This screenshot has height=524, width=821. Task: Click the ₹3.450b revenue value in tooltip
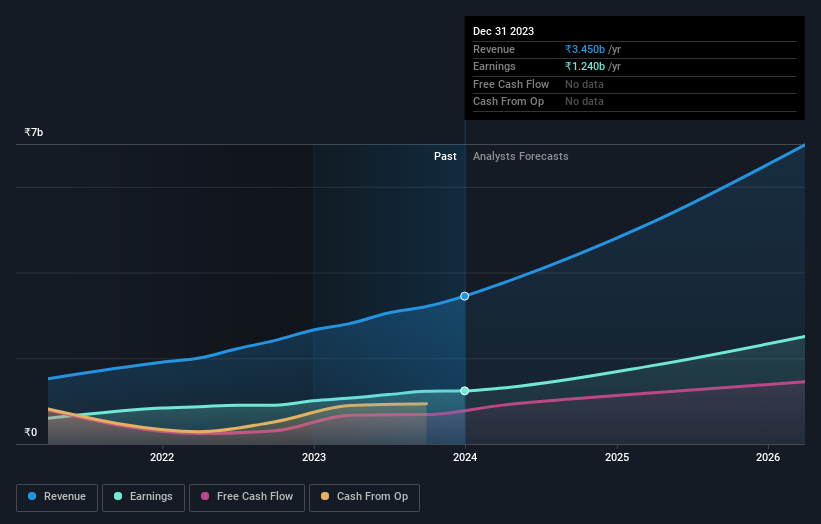[x=585, y=49]
